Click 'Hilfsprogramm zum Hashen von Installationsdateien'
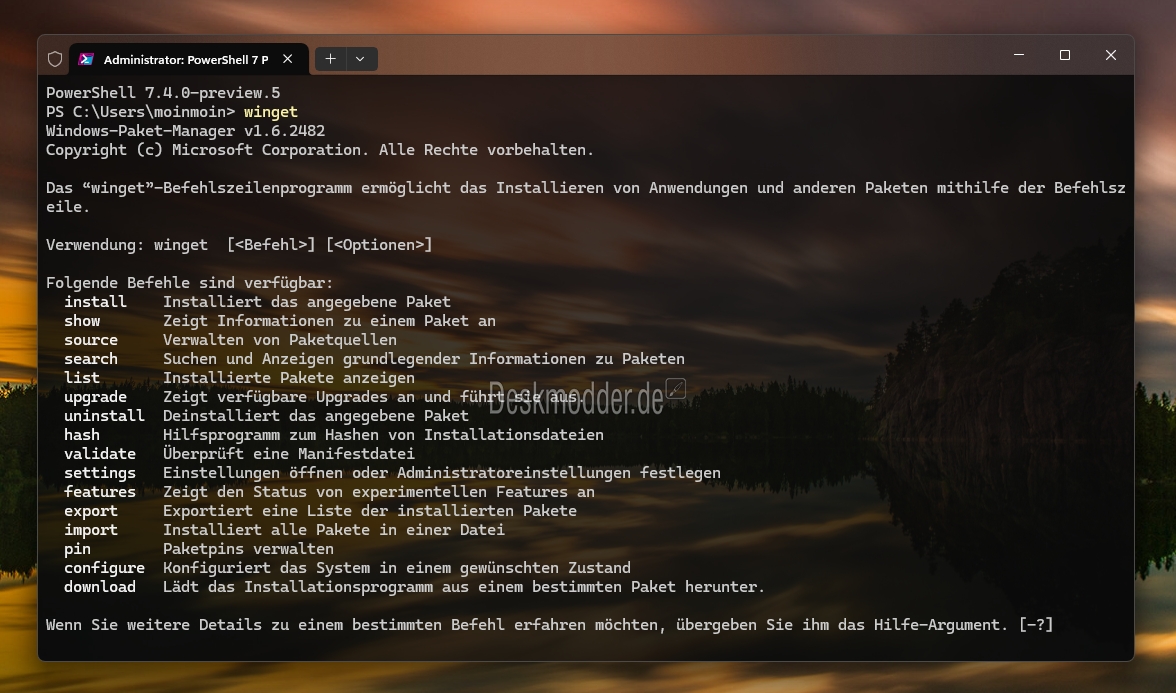Screen dimensions: 1176x693 (x=383, y=435)
